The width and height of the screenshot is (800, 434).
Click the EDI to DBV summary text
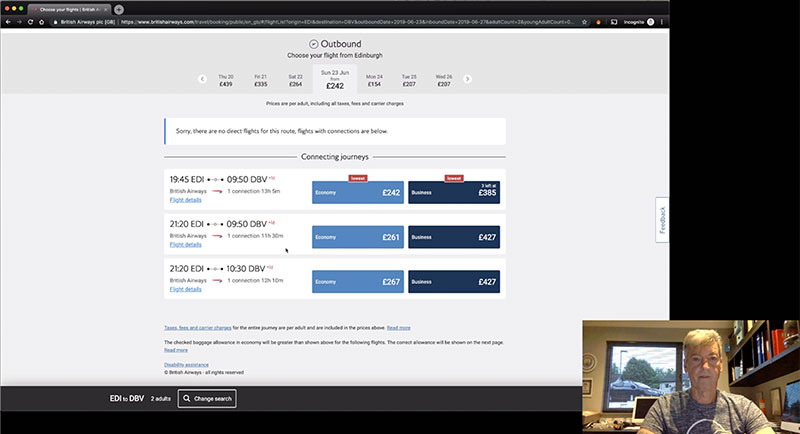point(127,398)
